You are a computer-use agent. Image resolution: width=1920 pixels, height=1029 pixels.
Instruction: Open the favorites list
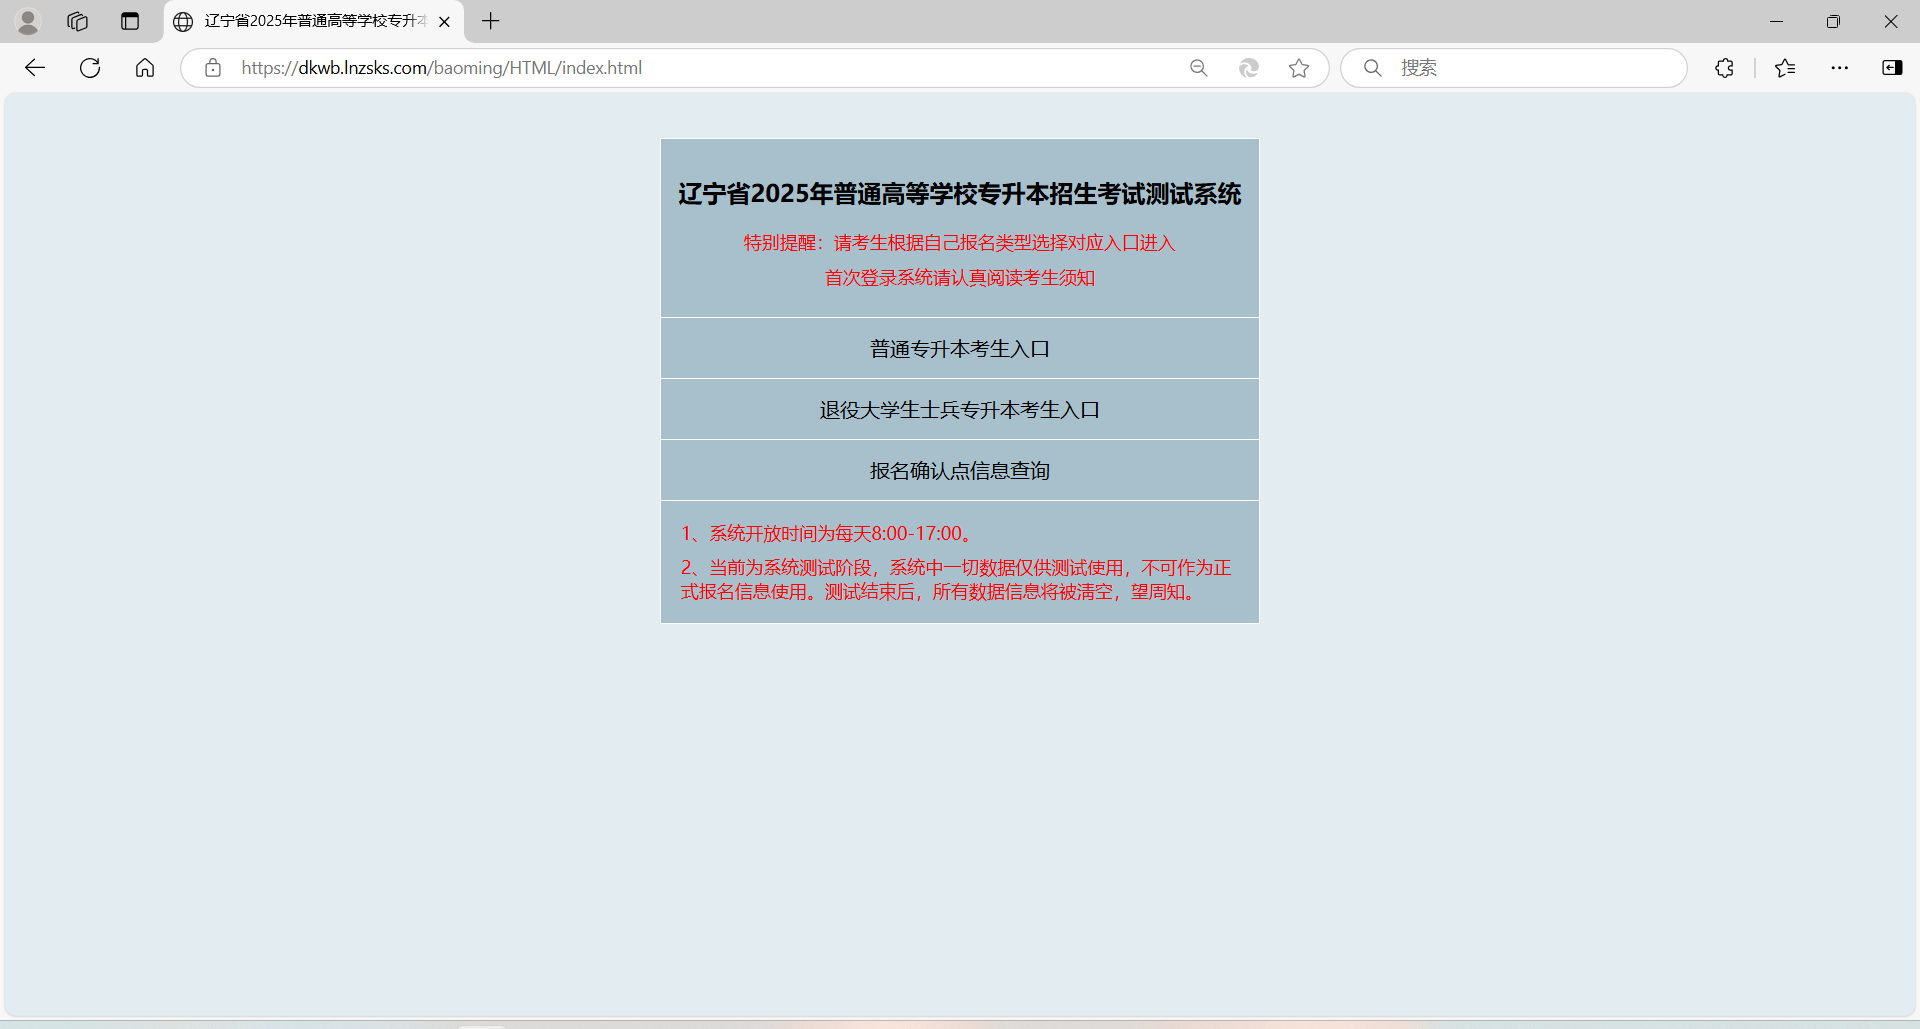1785,68
